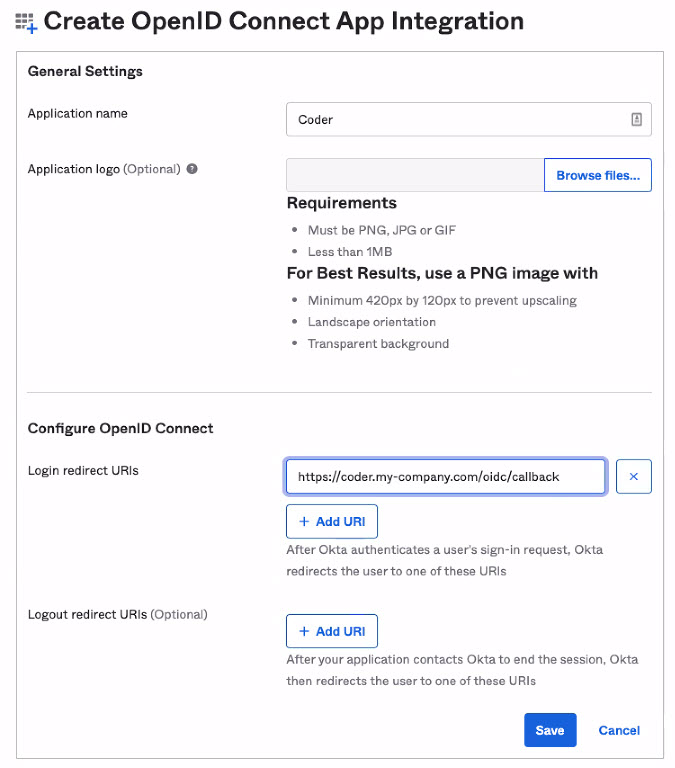Click the password manager icon in Application name
Image resolution: width=675 pixels, height=768 pixels.
636,119
